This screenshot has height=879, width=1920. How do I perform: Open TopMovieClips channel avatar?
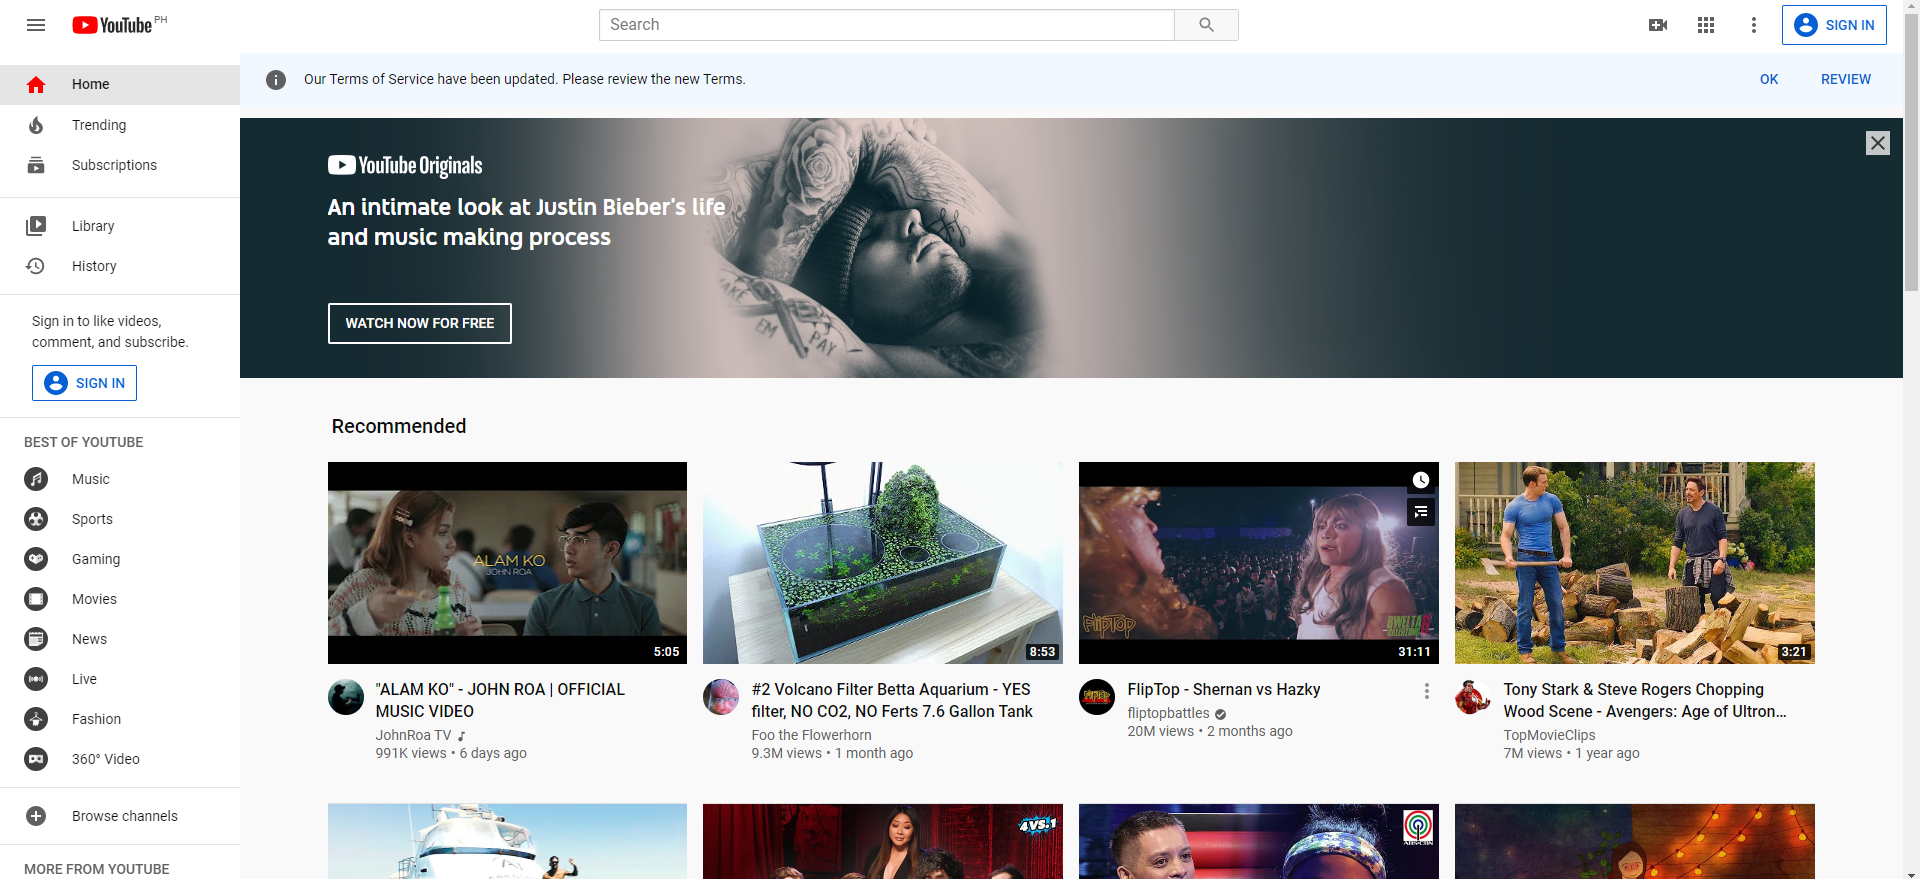click(x=1473, y=697)
